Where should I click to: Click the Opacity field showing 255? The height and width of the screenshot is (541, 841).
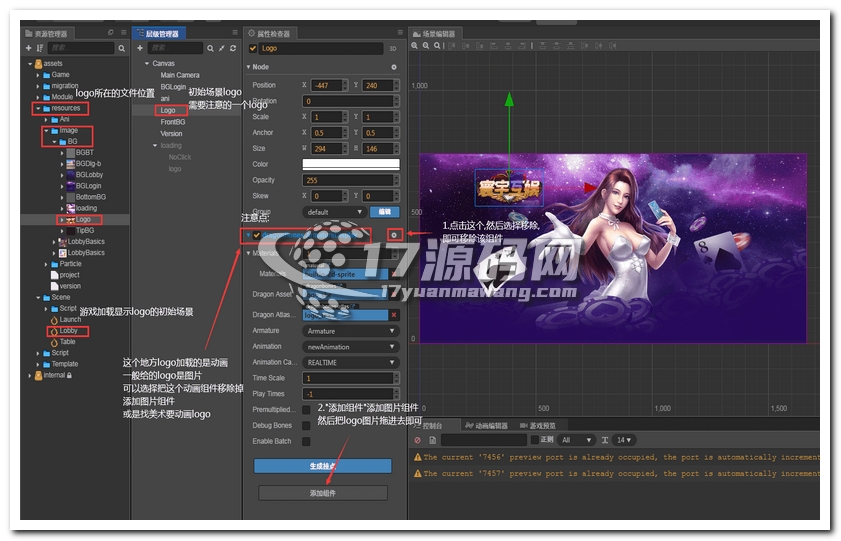(x=349, y=180)
